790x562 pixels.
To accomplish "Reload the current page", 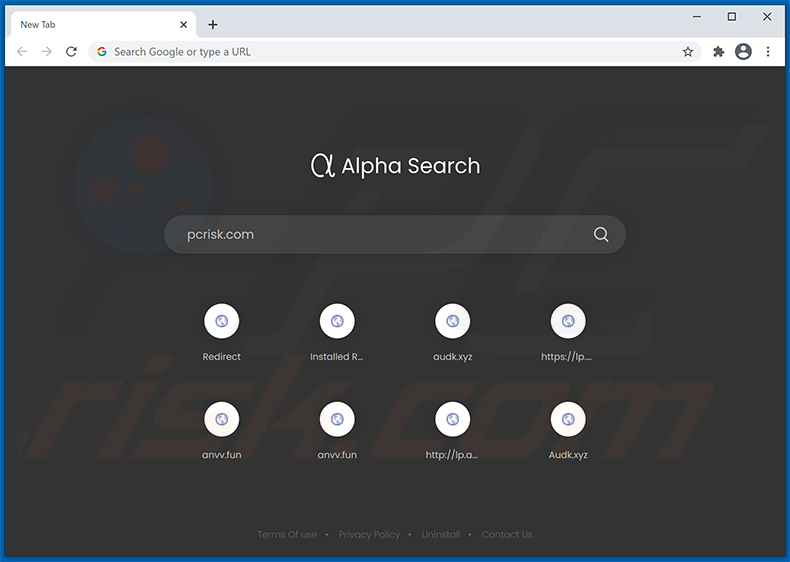I will pos(72,51).
